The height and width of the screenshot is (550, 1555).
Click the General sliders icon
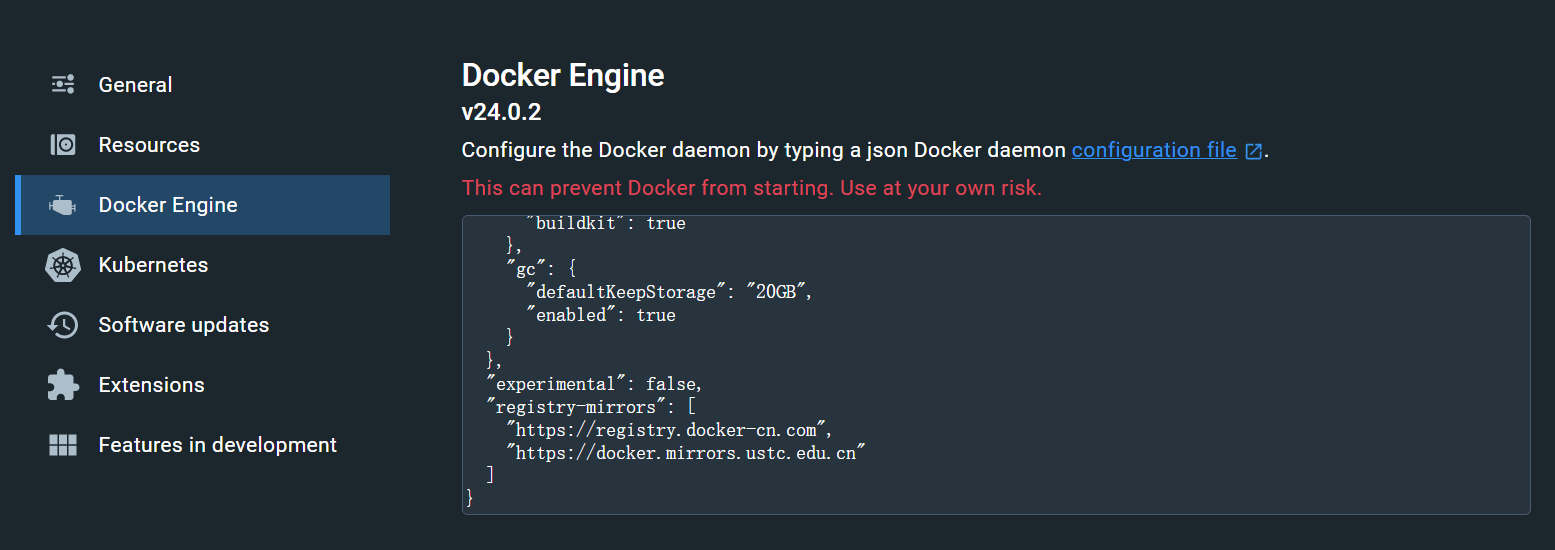click(x=63, y=85)
